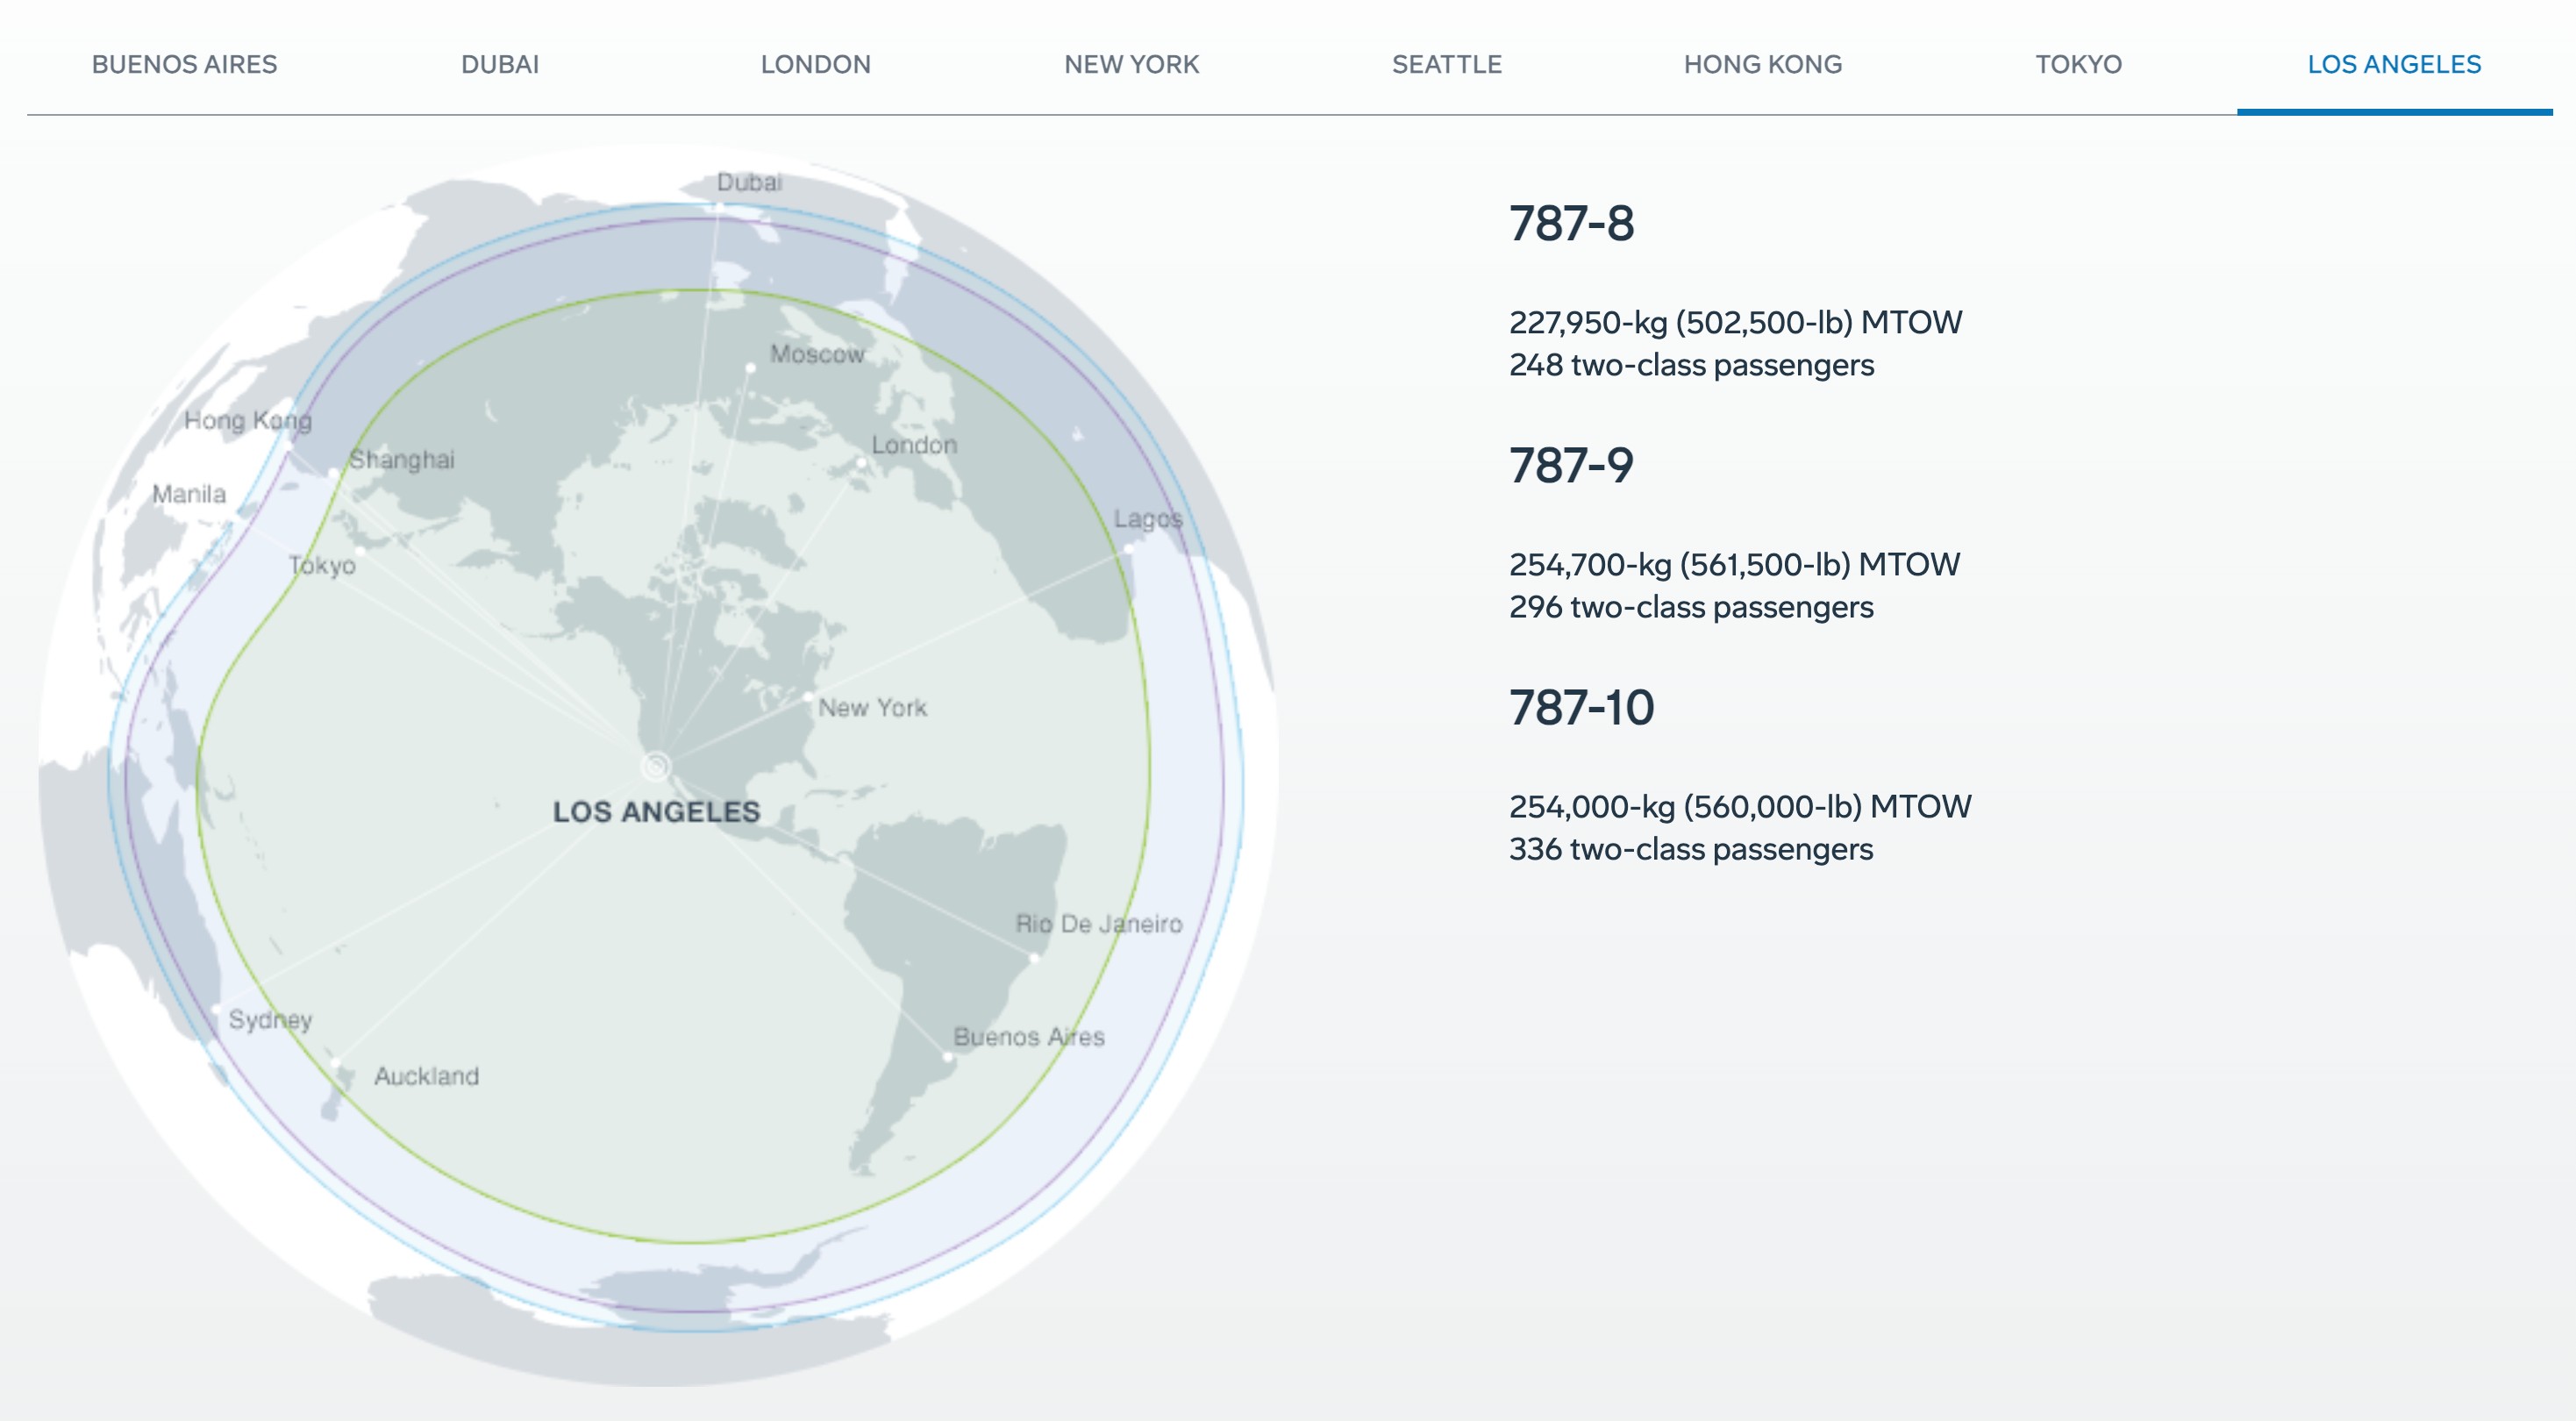The image size is (2576, 1421).
Task: Click the Auckland destination dot
Action: (336, 1063)
